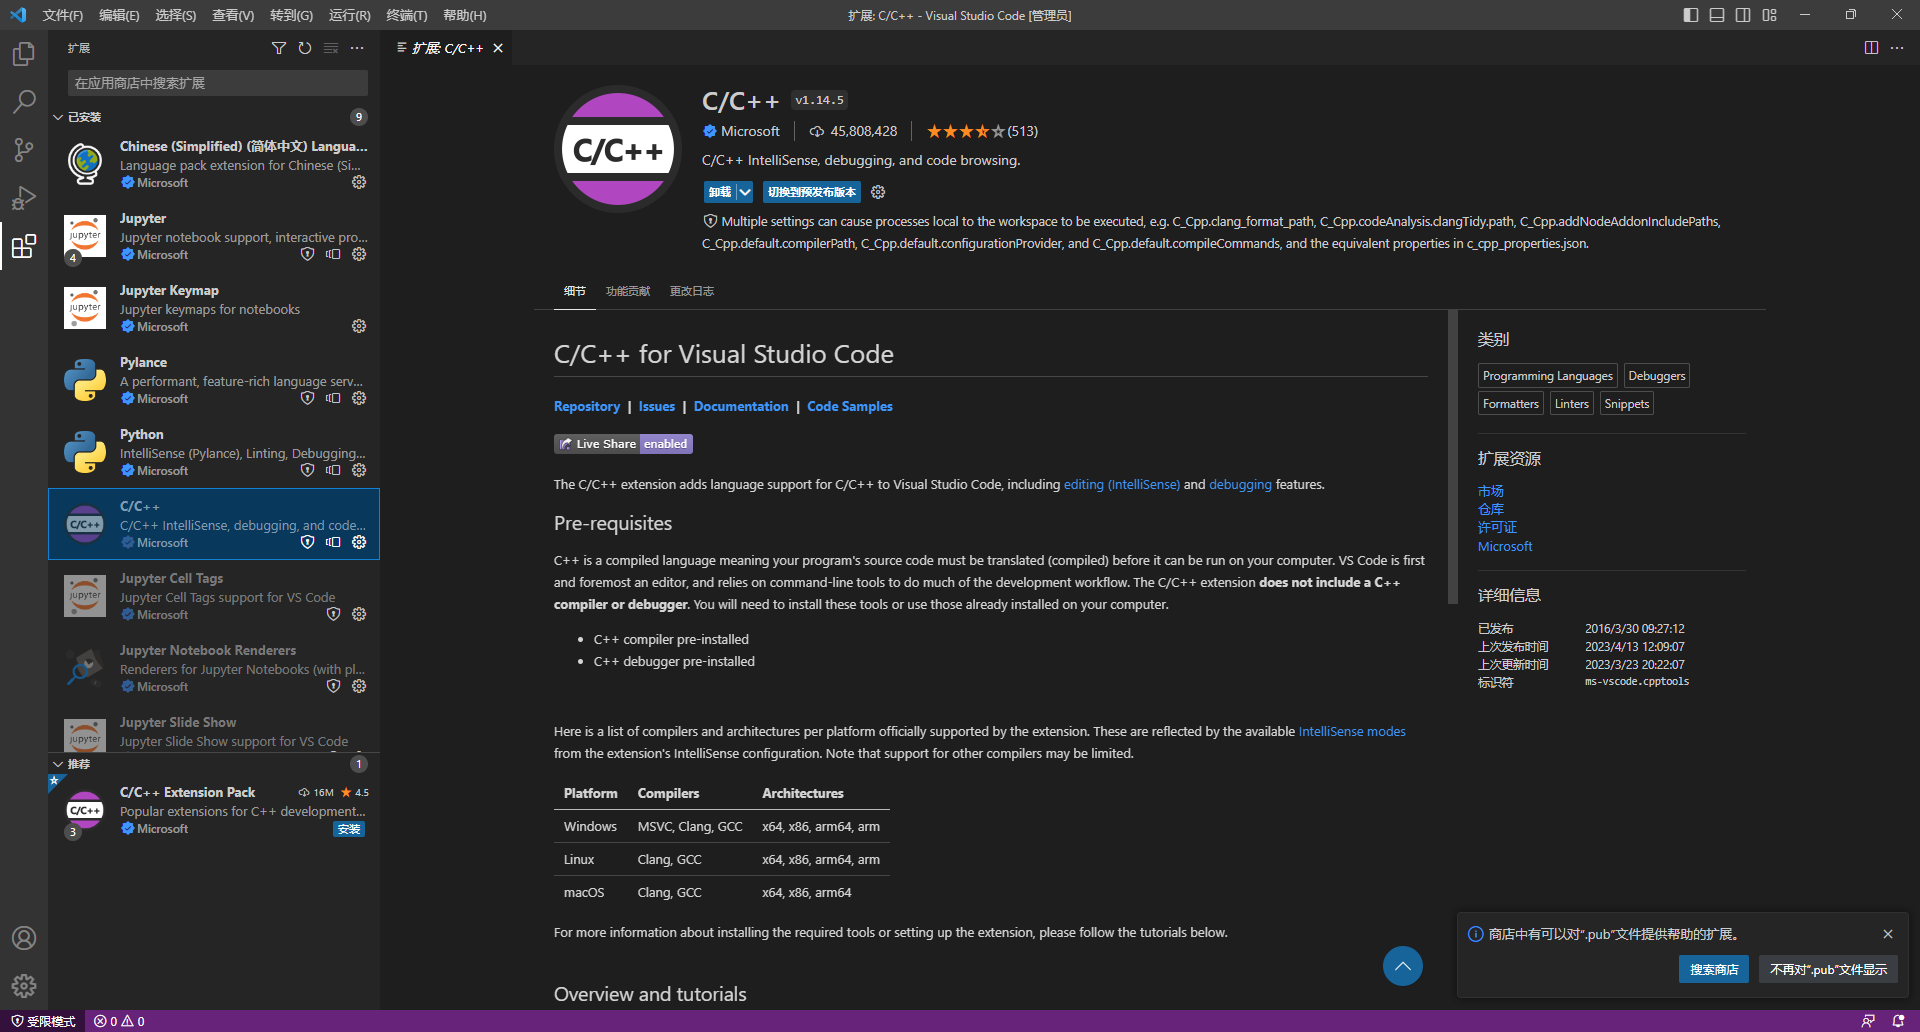1920x1032 pixels.
Task: Open manage gear for Pylance extension
Action: click(359, 398)
